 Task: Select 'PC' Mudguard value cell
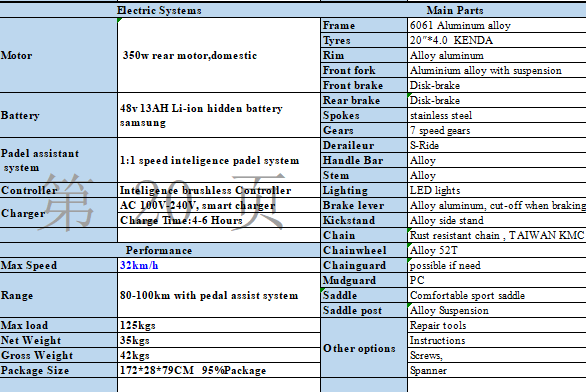[497, 280]
